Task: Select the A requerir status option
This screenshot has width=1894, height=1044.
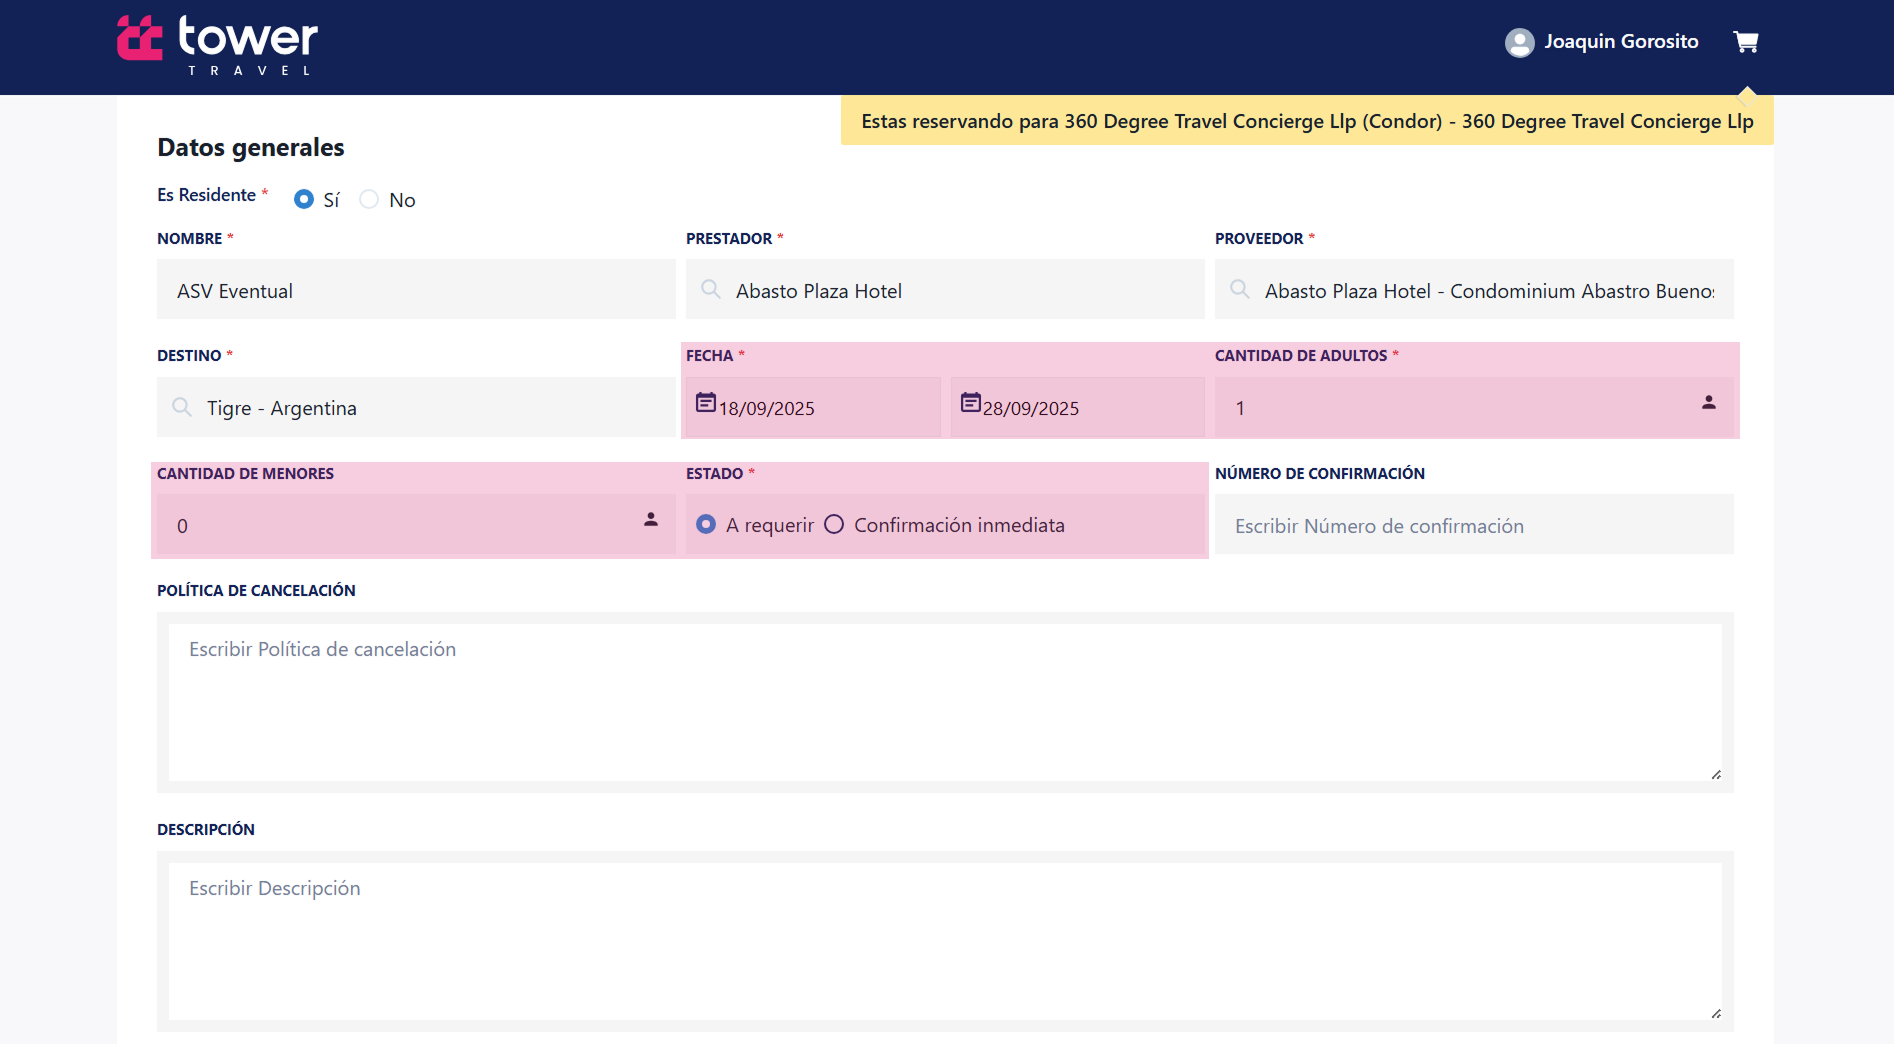Action: coord(706,525)
